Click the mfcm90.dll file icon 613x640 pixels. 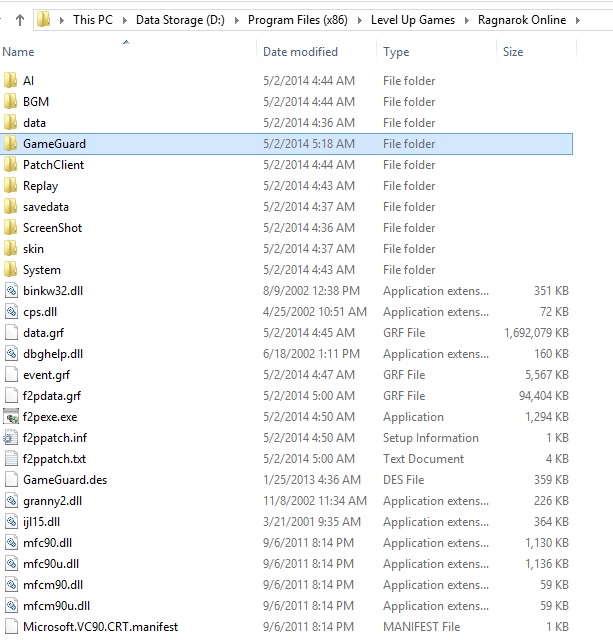[x=11, y=585]
